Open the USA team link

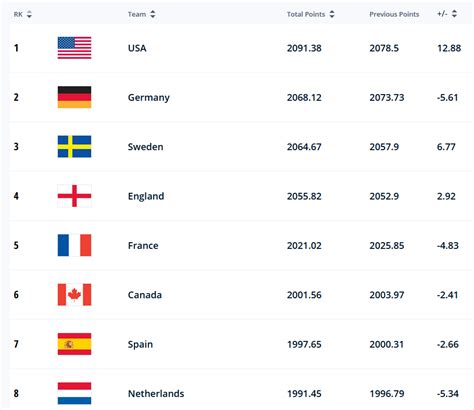[137, 48]
